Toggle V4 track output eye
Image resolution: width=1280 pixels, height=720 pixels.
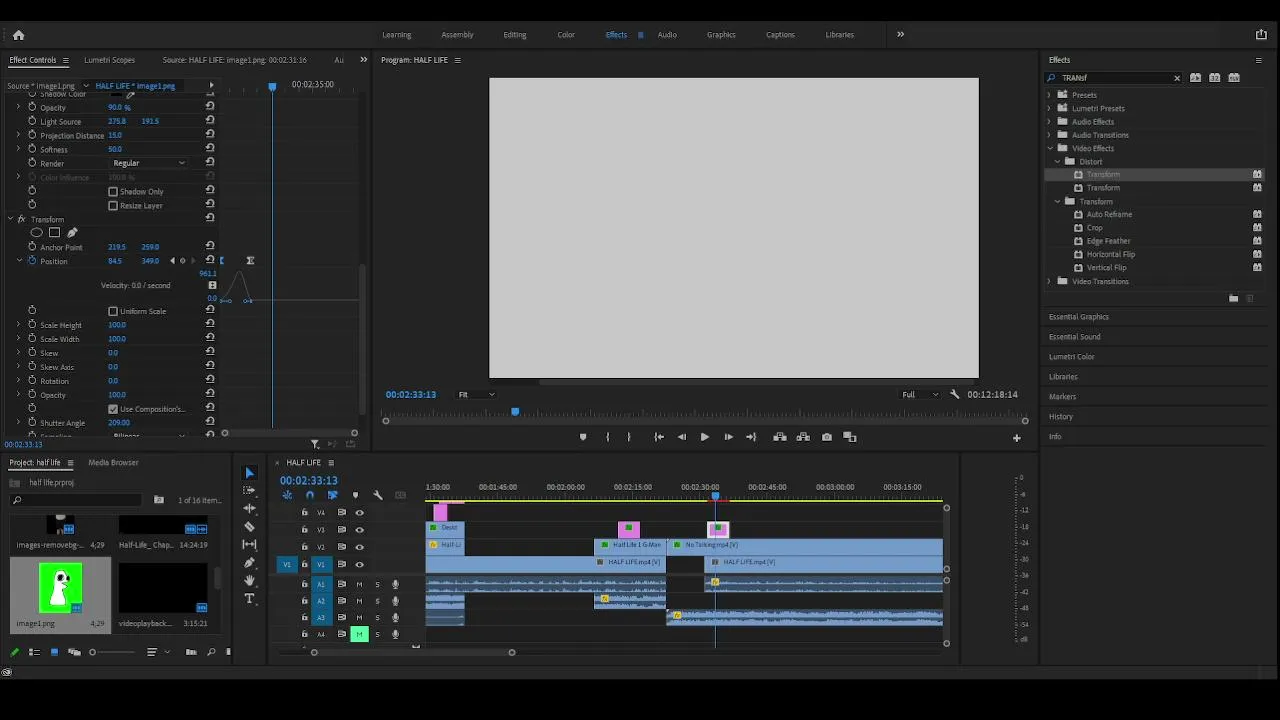point(360,513)
